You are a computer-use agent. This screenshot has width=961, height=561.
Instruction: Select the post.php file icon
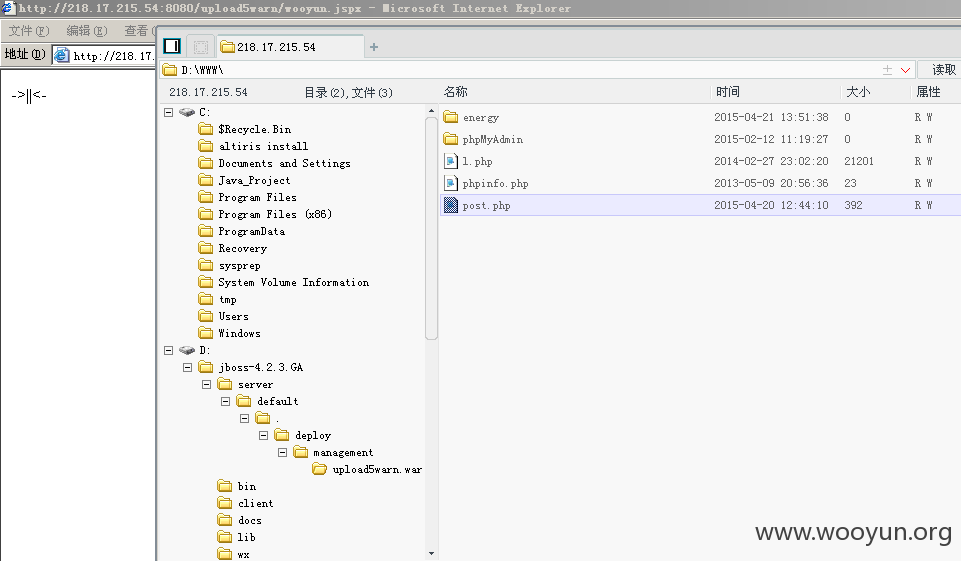(x=451, y=205)
